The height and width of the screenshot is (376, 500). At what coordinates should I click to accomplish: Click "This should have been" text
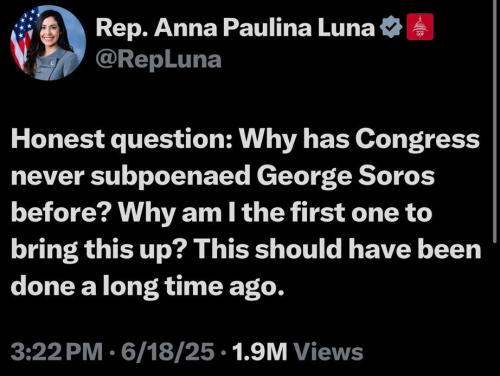pyautogui.click(x=337, y=250)
